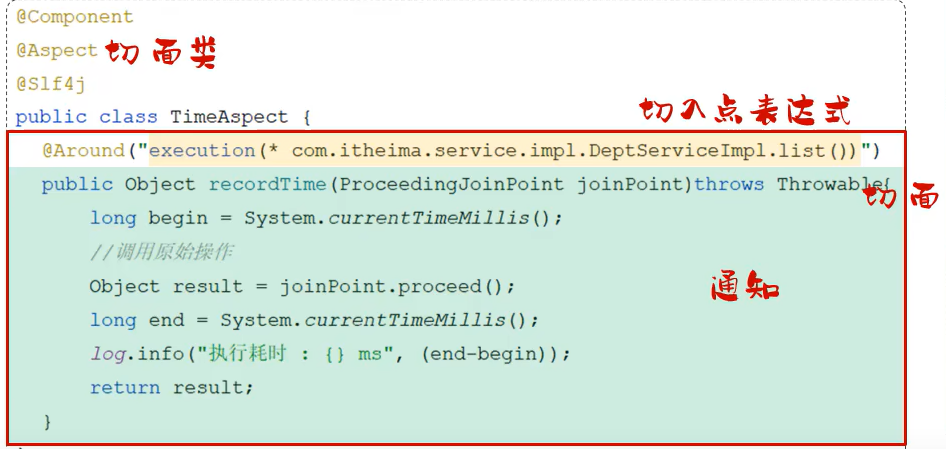946x449 pixels.
Task: Click the //调用原始操作 comment line
Action: [161, 252]
